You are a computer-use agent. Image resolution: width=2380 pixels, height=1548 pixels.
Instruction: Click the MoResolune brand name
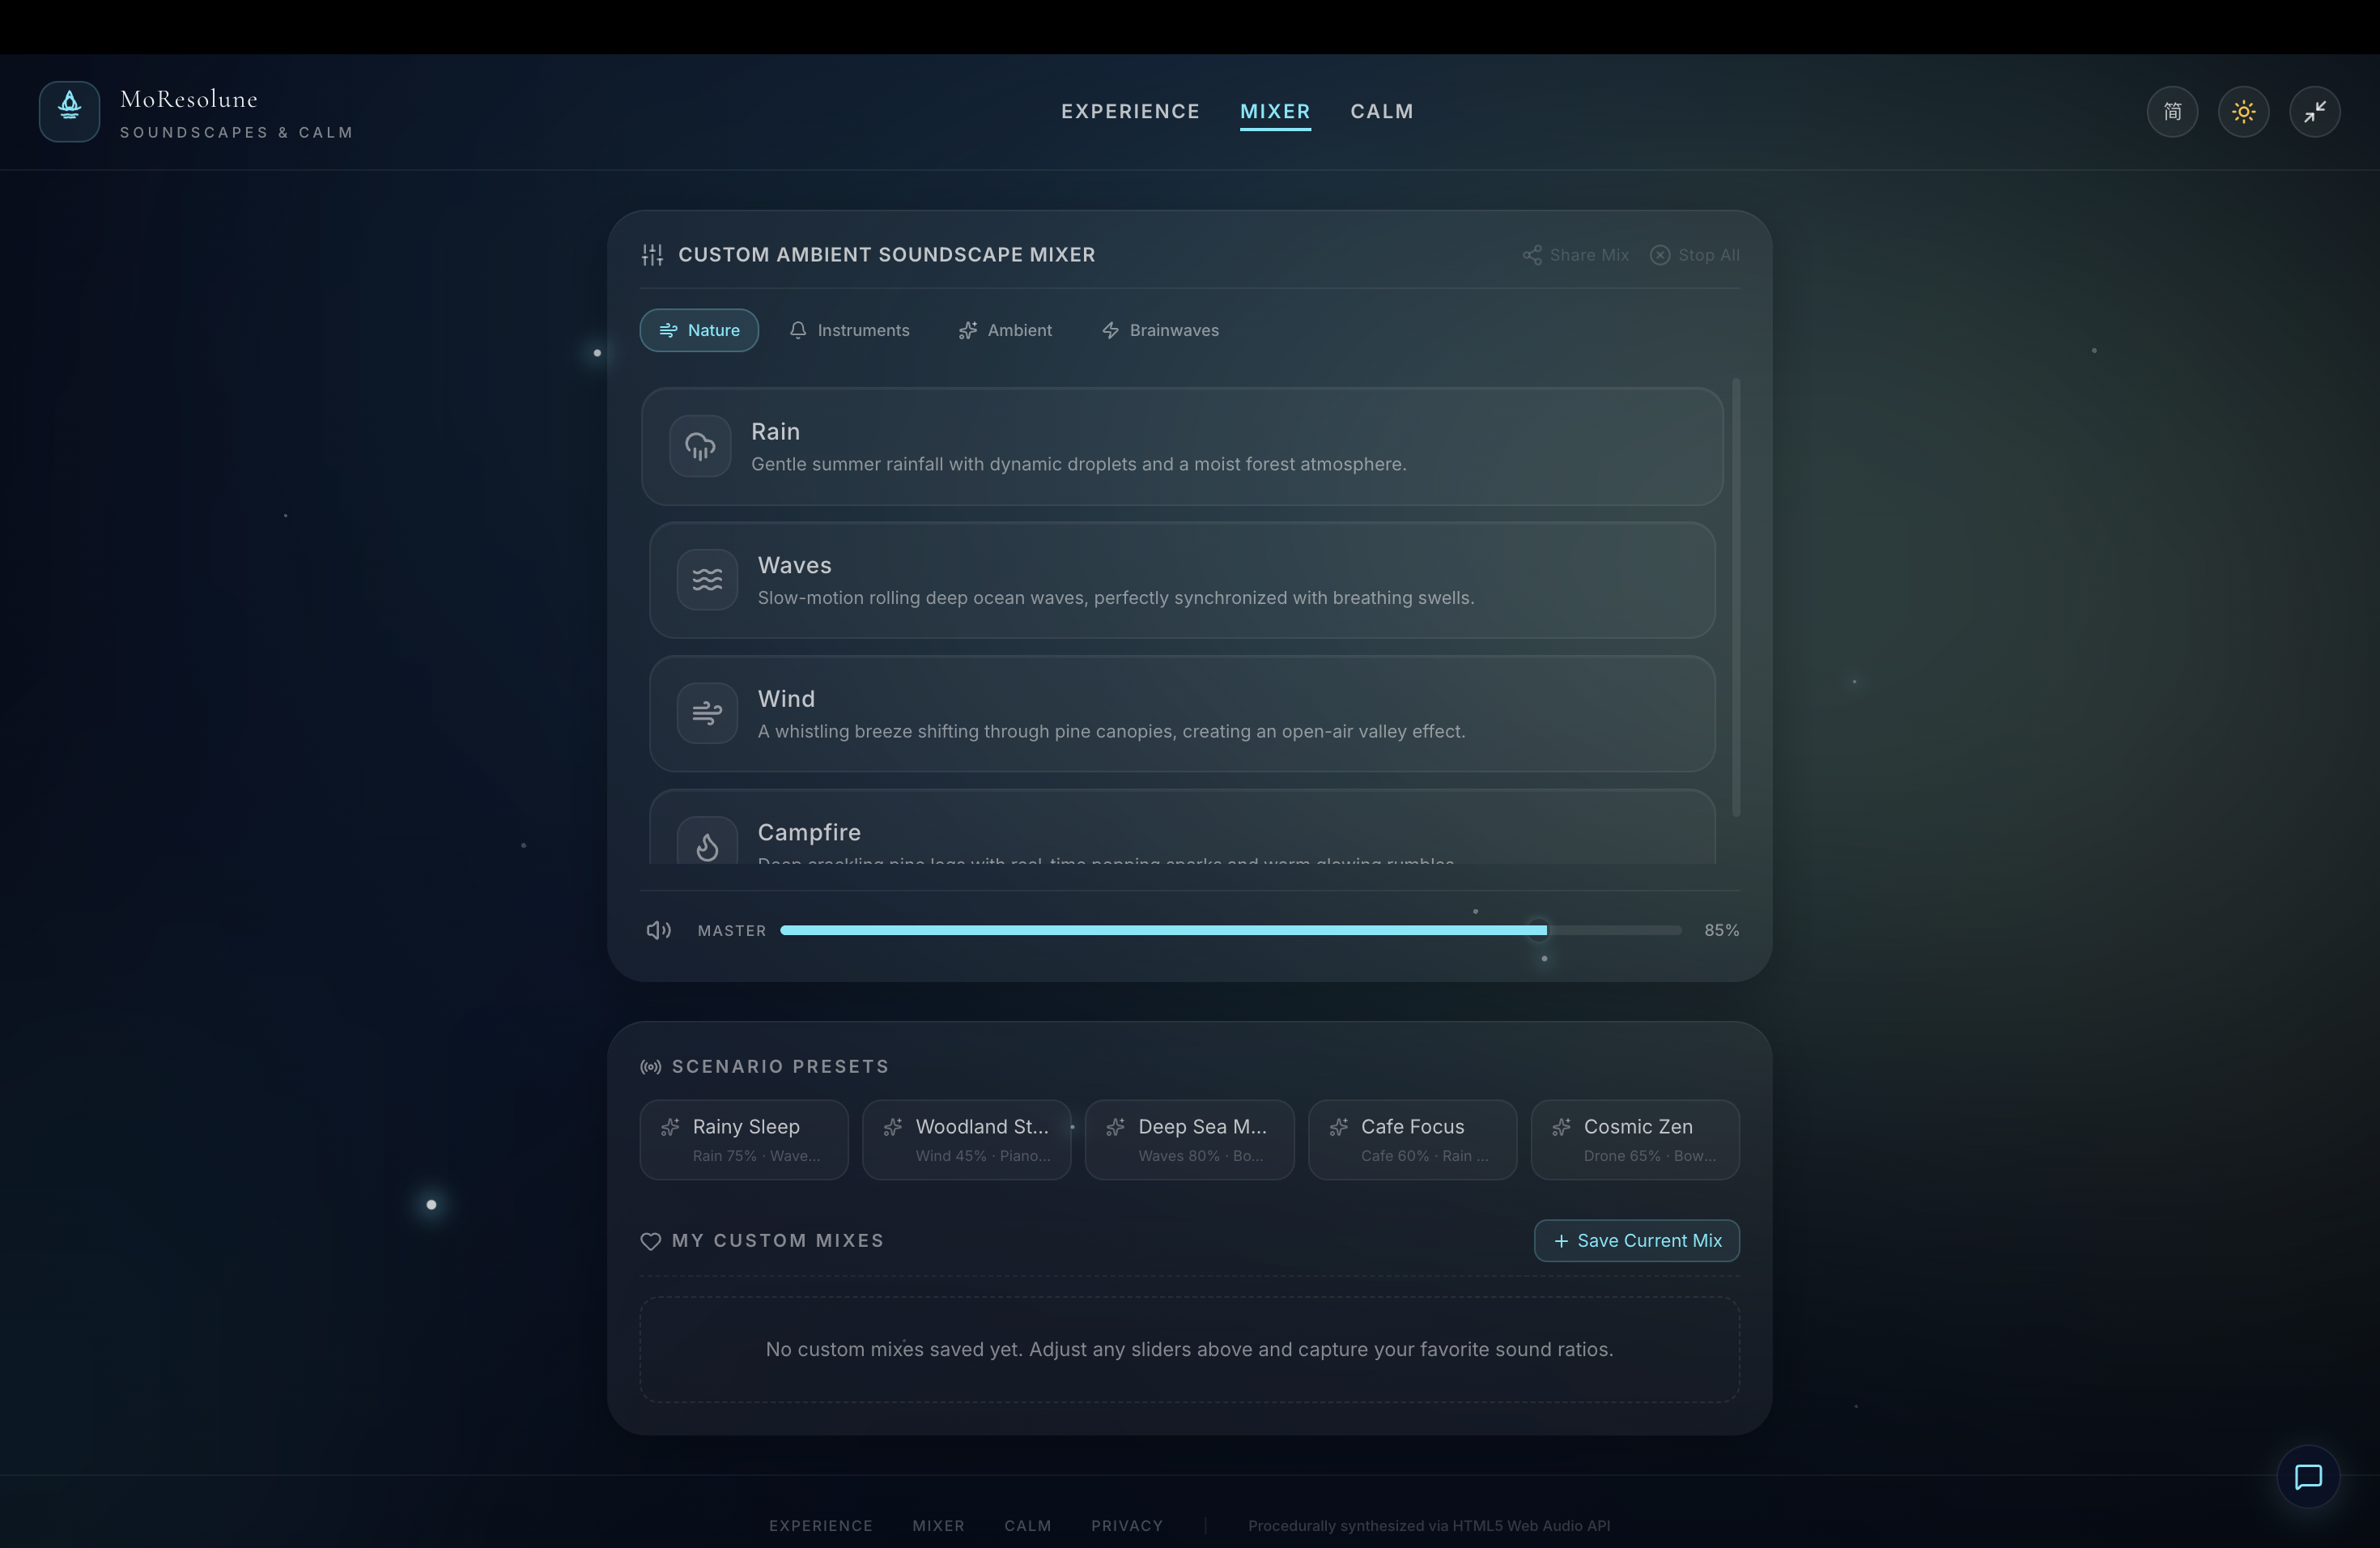tap(189, 99)
